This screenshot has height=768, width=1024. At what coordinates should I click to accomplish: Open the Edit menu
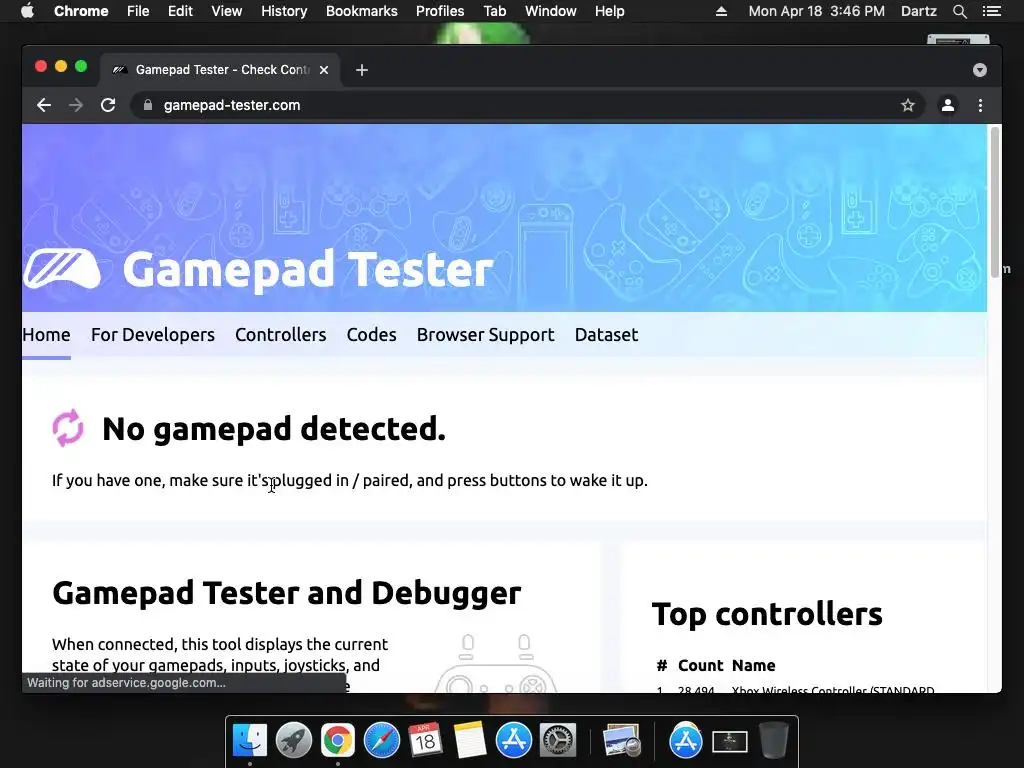(x=180, y=11)
